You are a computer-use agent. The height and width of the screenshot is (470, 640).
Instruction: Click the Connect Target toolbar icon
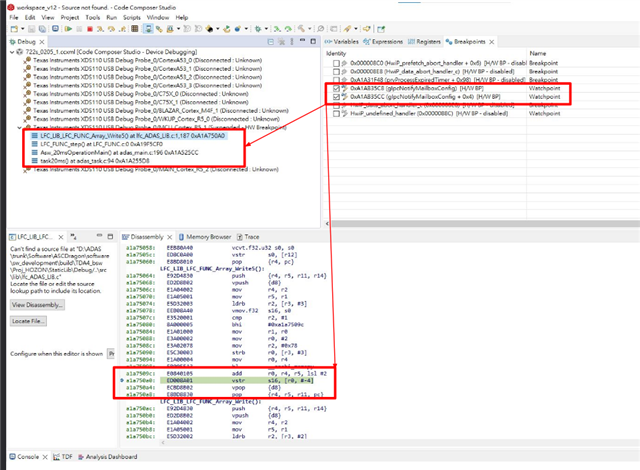click(55, 29)
